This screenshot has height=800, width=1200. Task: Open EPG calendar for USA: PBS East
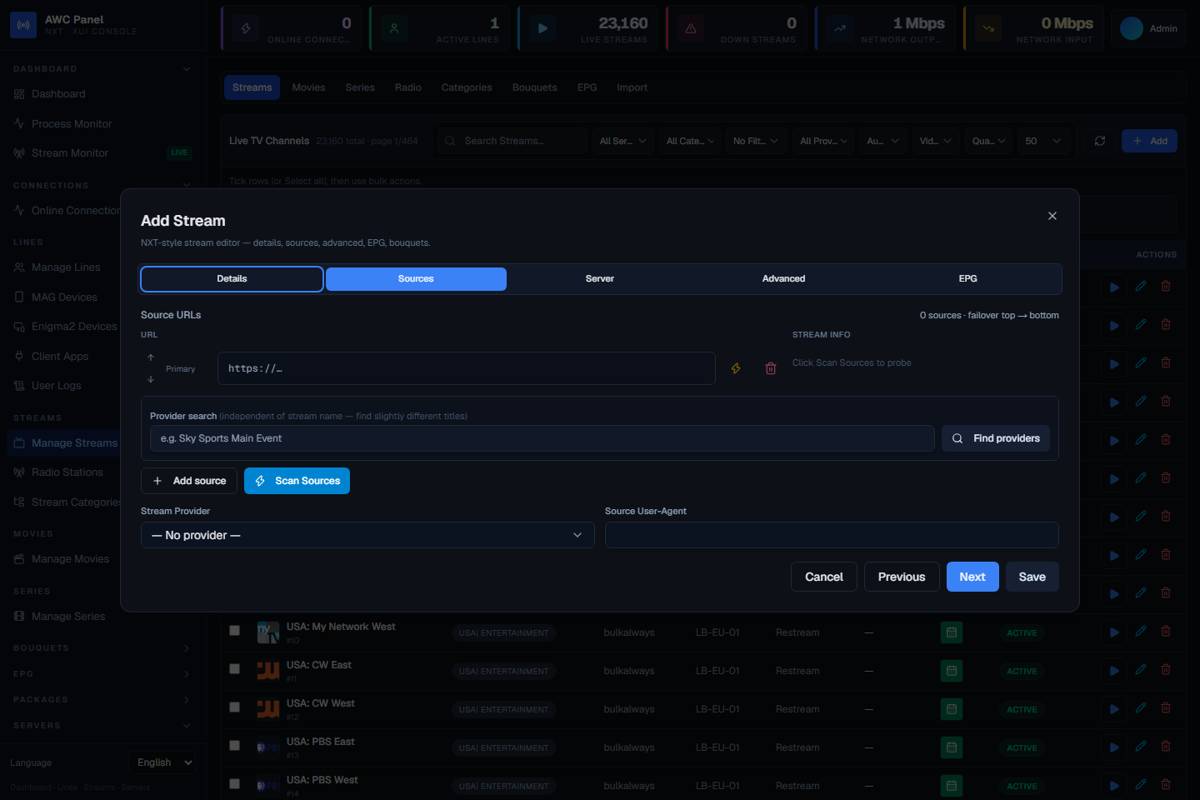[x=951, y=747]
